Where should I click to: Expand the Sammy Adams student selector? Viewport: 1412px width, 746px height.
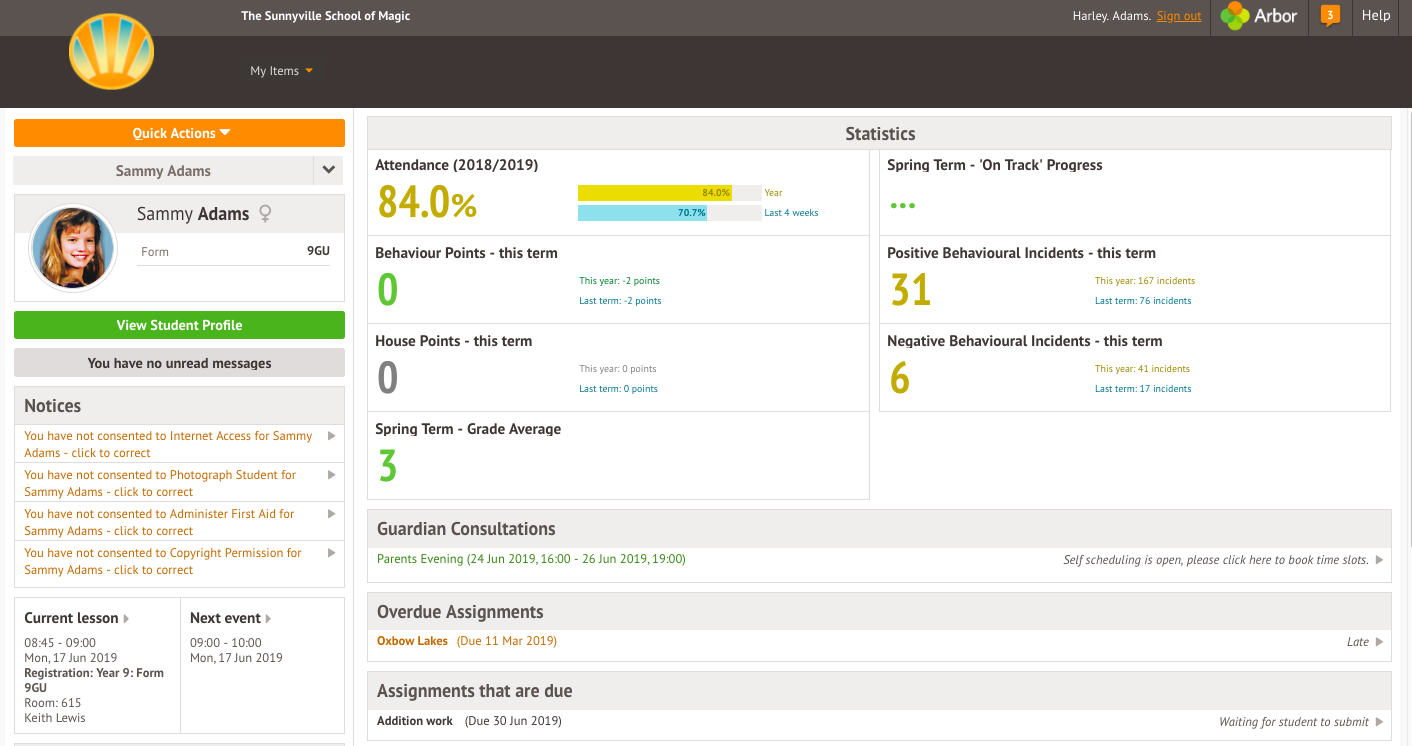click(x=328, y=171)
